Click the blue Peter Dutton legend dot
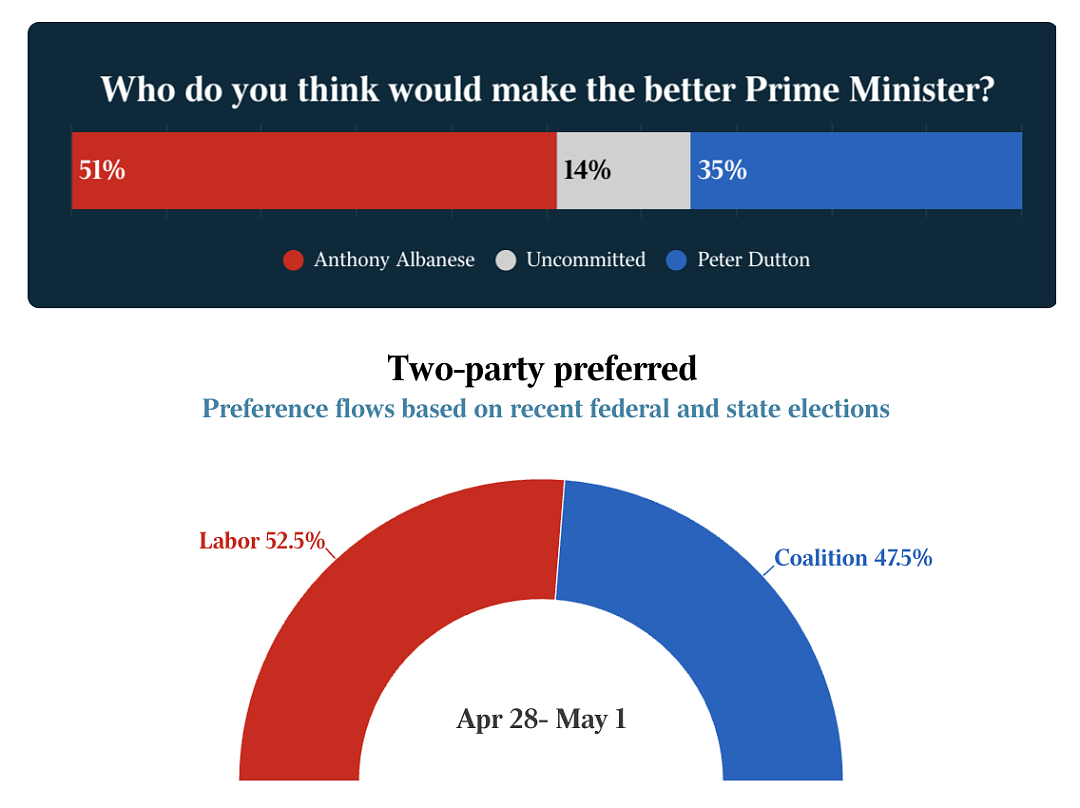 676,260
